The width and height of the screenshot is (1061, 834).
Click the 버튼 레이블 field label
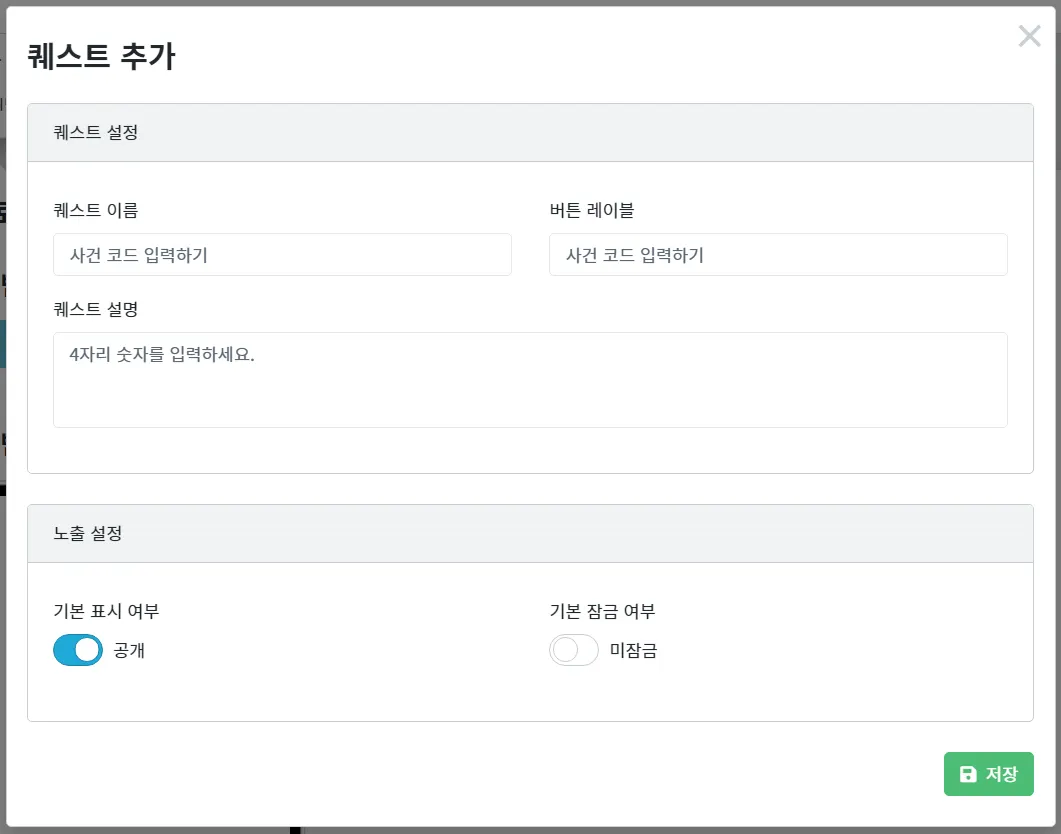click(x=592, y=210)
